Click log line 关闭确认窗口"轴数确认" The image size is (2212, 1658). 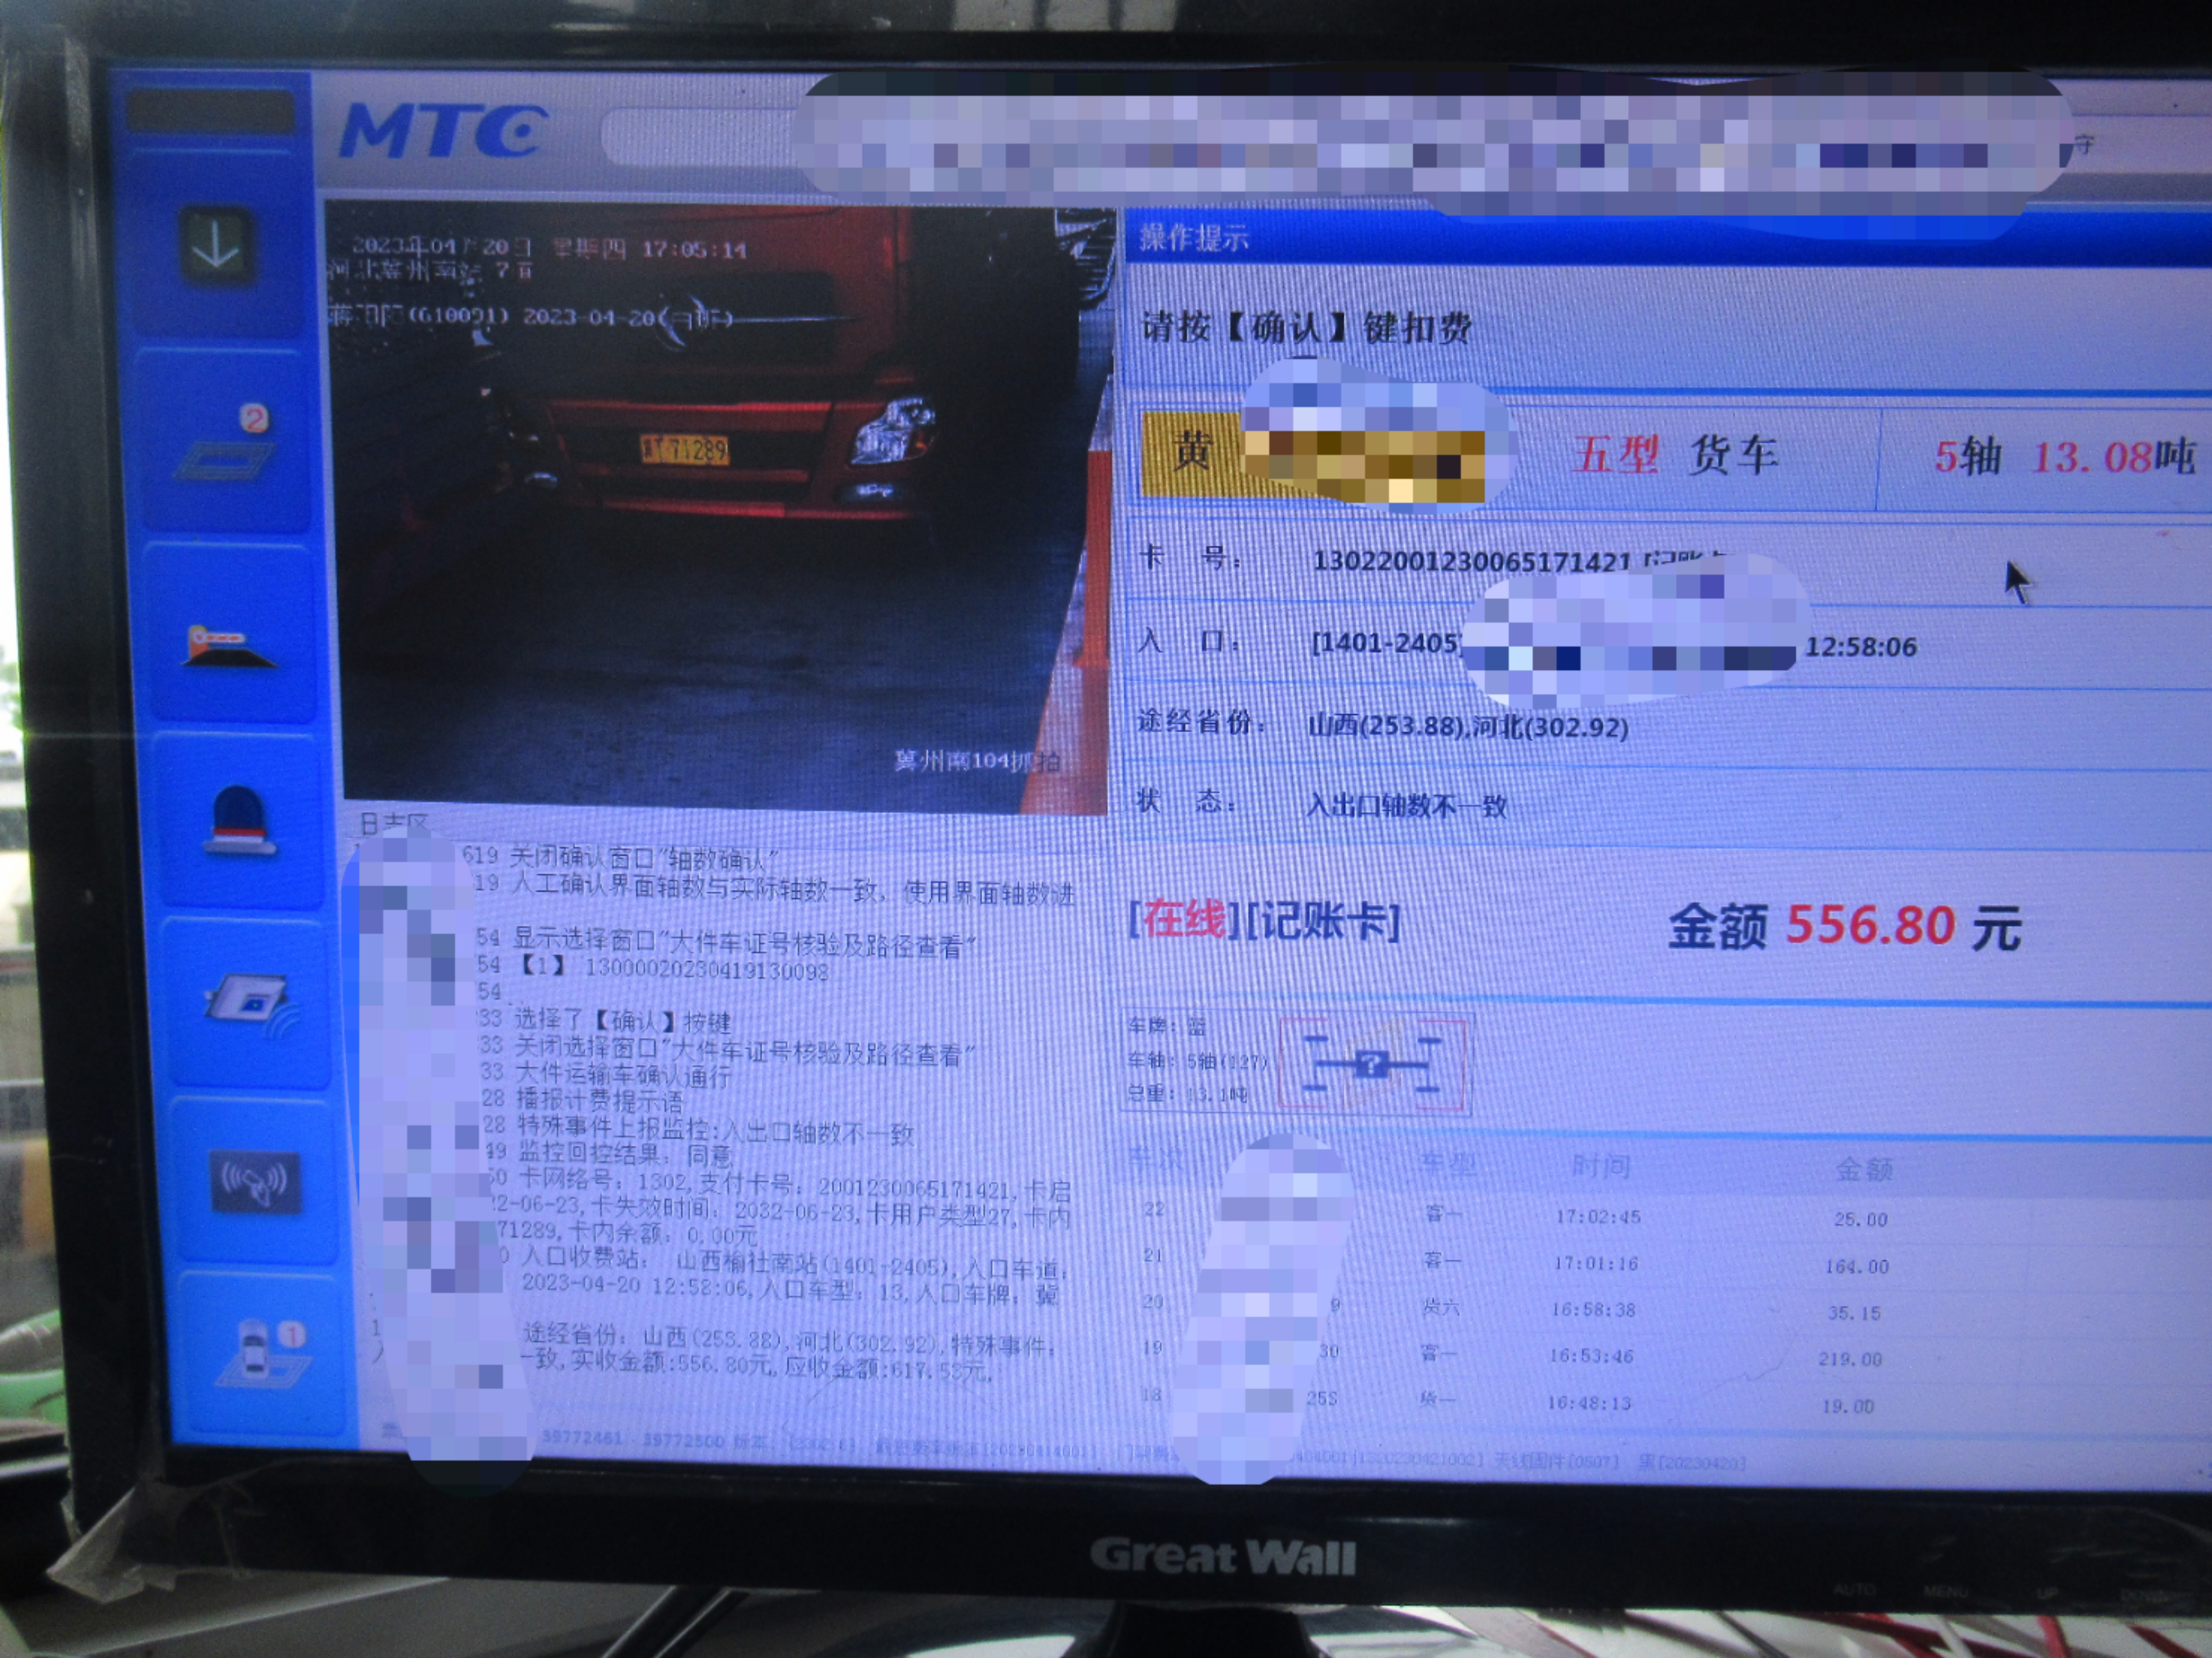[644, 858]
